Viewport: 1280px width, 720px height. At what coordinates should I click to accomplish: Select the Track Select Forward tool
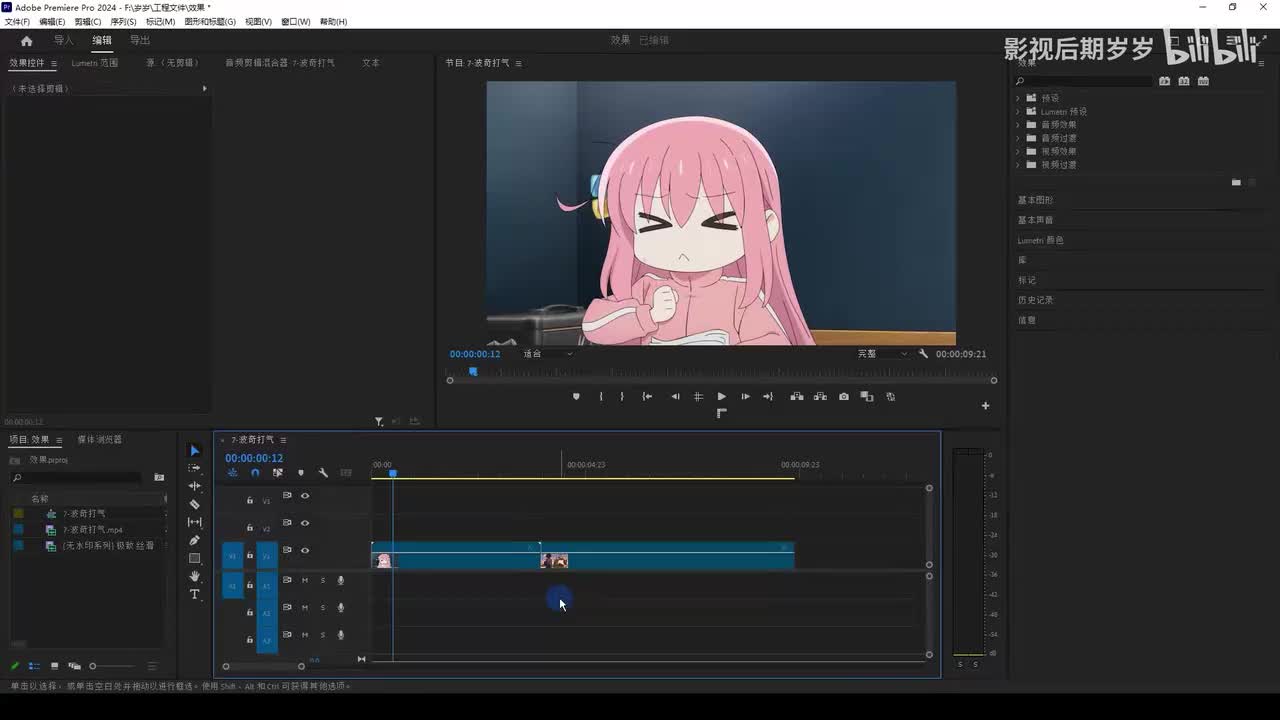click(194, 468)
